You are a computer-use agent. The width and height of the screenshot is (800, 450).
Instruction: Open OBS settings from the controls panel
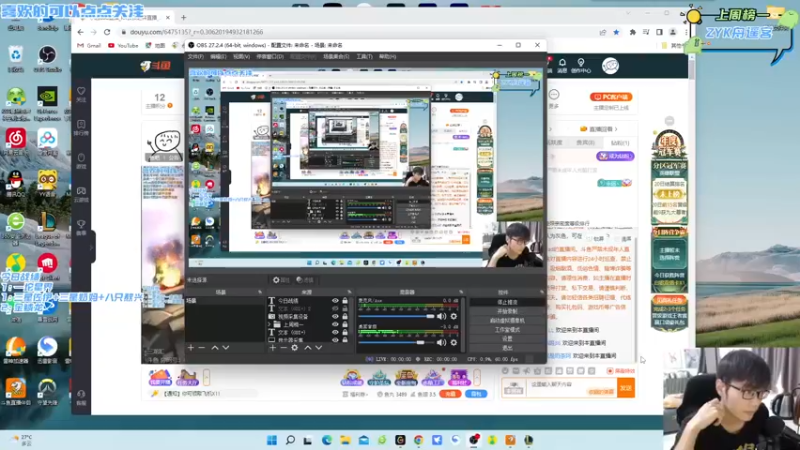point(507,339)
